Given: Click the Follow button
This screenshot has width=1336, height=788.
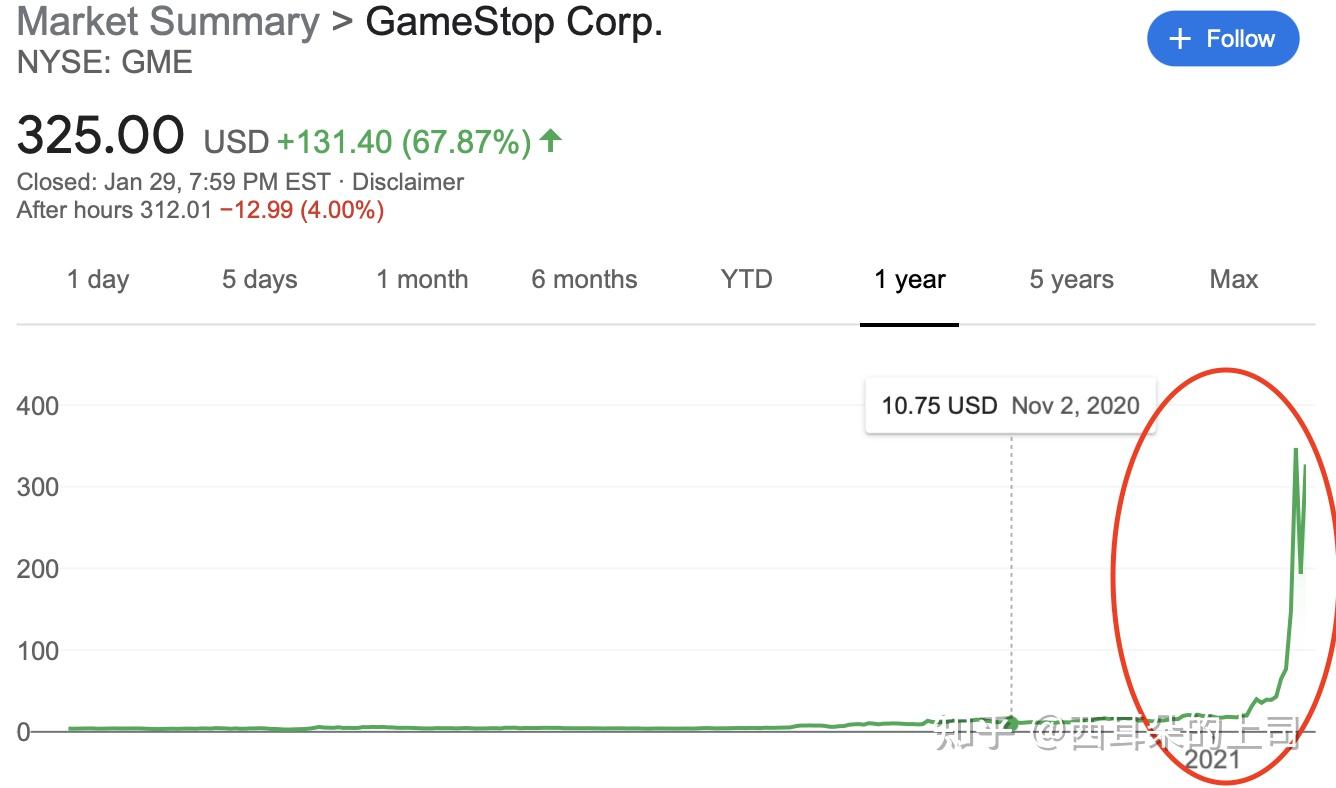Looking at the screenshot, I should click(x=1222, y=38).
